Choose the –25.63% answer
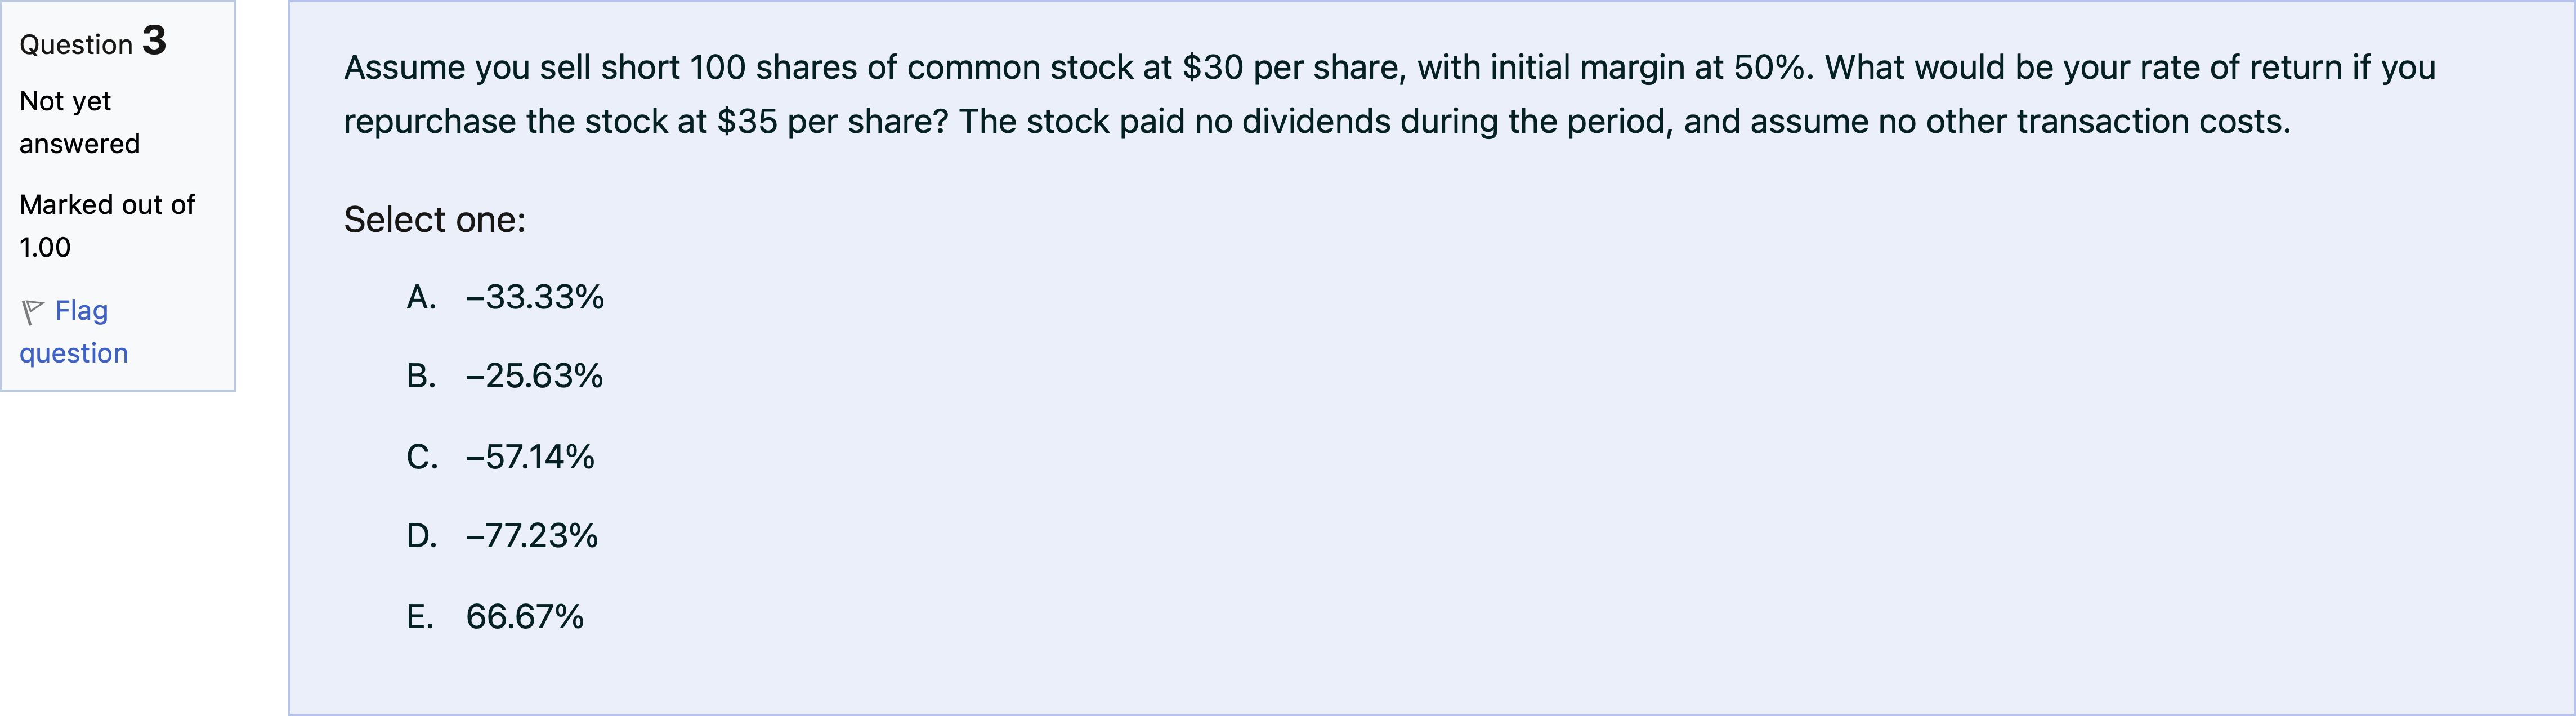 [534, 376]
